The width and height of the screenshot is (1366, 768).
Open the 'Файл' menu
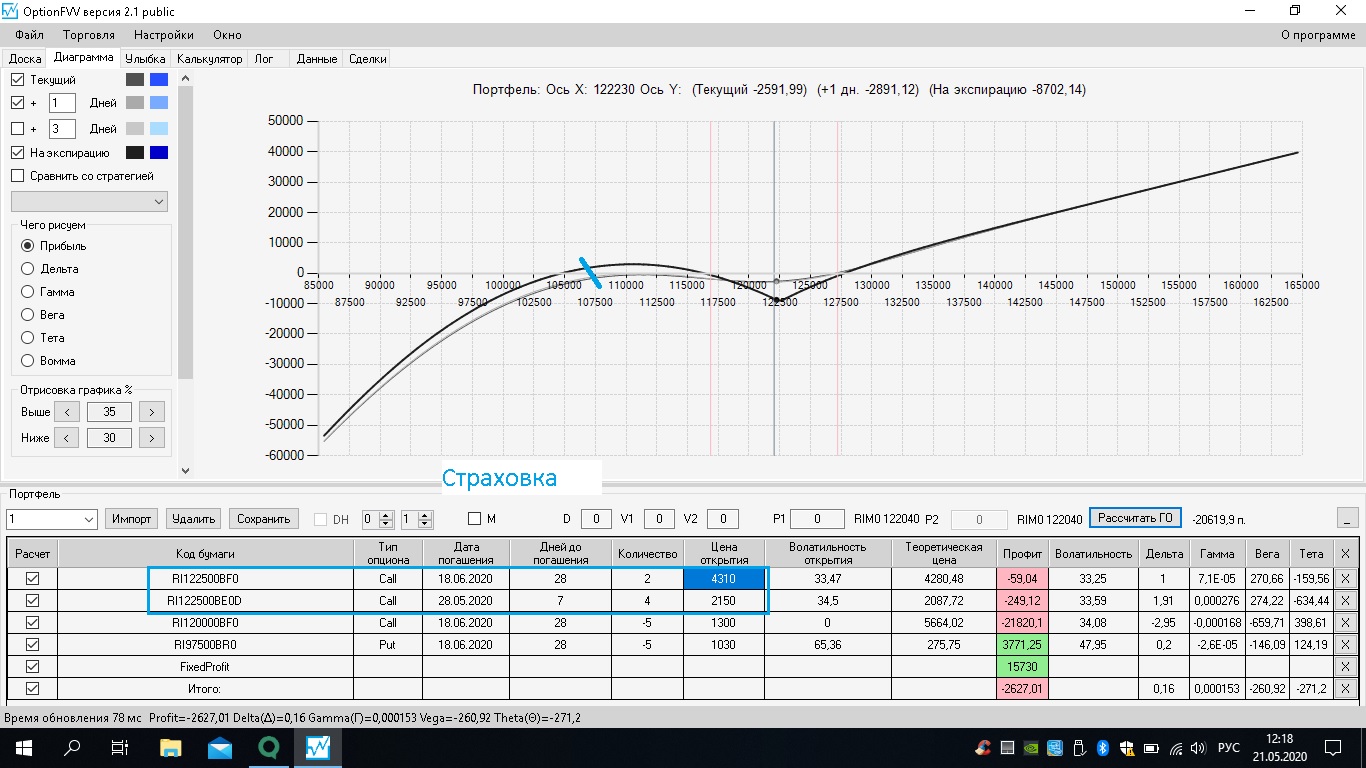[30, 35]
